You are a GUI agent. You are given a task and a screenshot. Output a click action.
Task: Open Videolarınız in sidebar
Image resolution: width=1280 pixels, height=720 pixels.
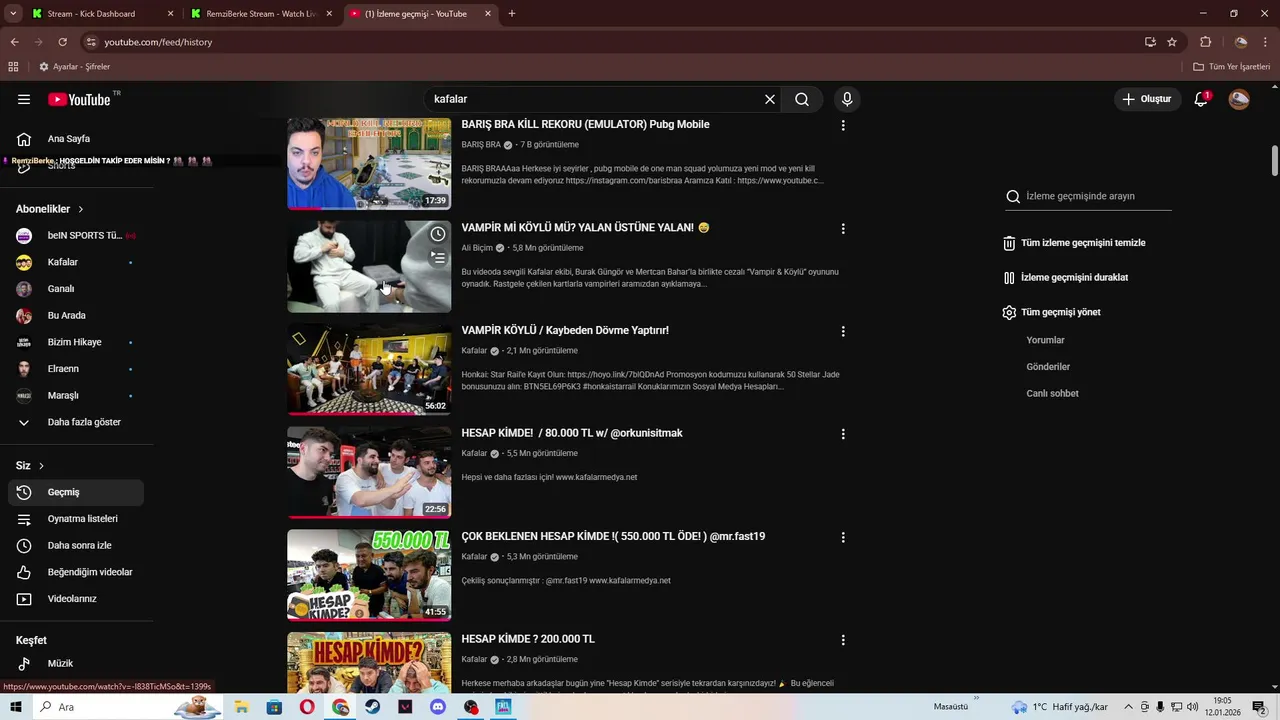pos(76,599)
